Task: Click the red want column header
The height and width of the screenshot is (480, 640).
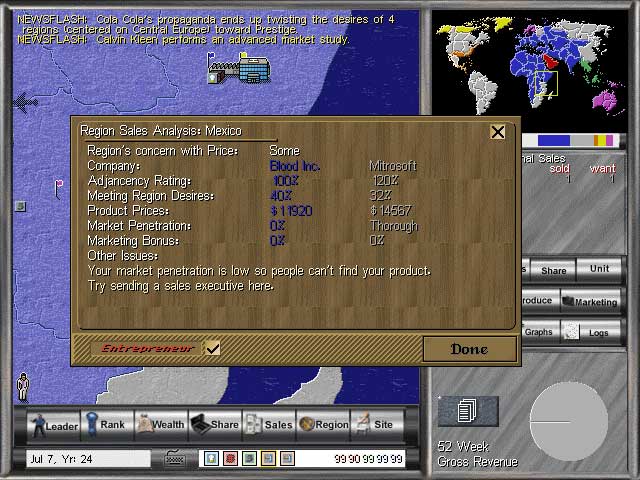Action: pyautogui.click(x=602, y=168)
